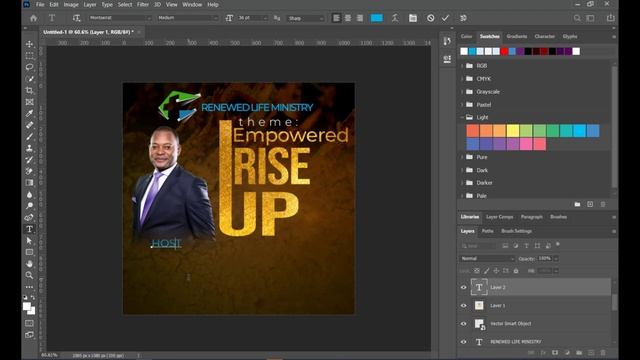Screen dimensions: 640x360
Task: Click the Home icon in options bar
Action: 33,18
